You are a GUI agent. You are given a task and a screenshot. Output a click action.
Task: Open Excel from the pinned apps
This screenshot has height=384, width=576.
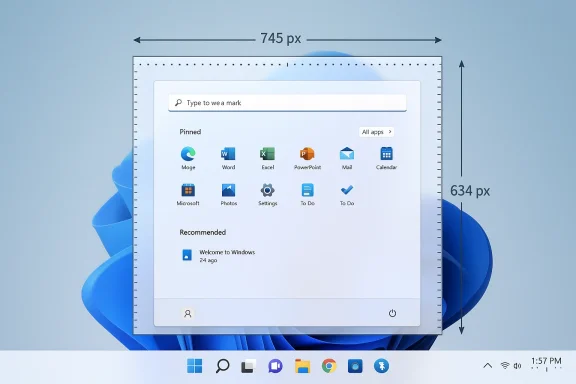coord(267,154)
